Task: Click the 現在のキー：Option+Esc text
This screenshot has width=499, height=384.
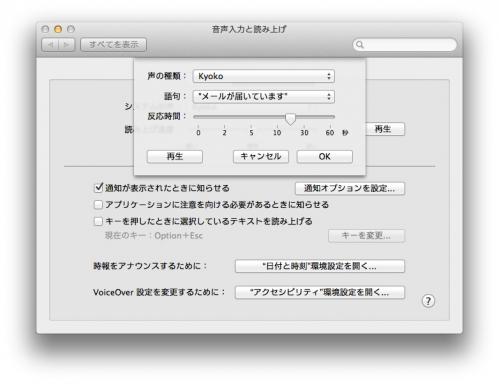Action: (x=154, y=236)
